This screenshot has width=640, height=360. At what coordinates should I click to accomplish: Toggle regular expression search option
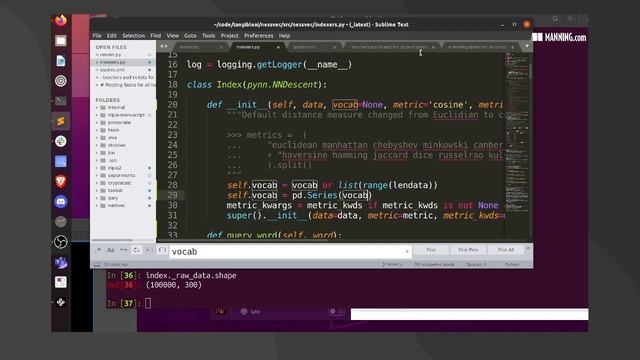click(x=99, y=250)
